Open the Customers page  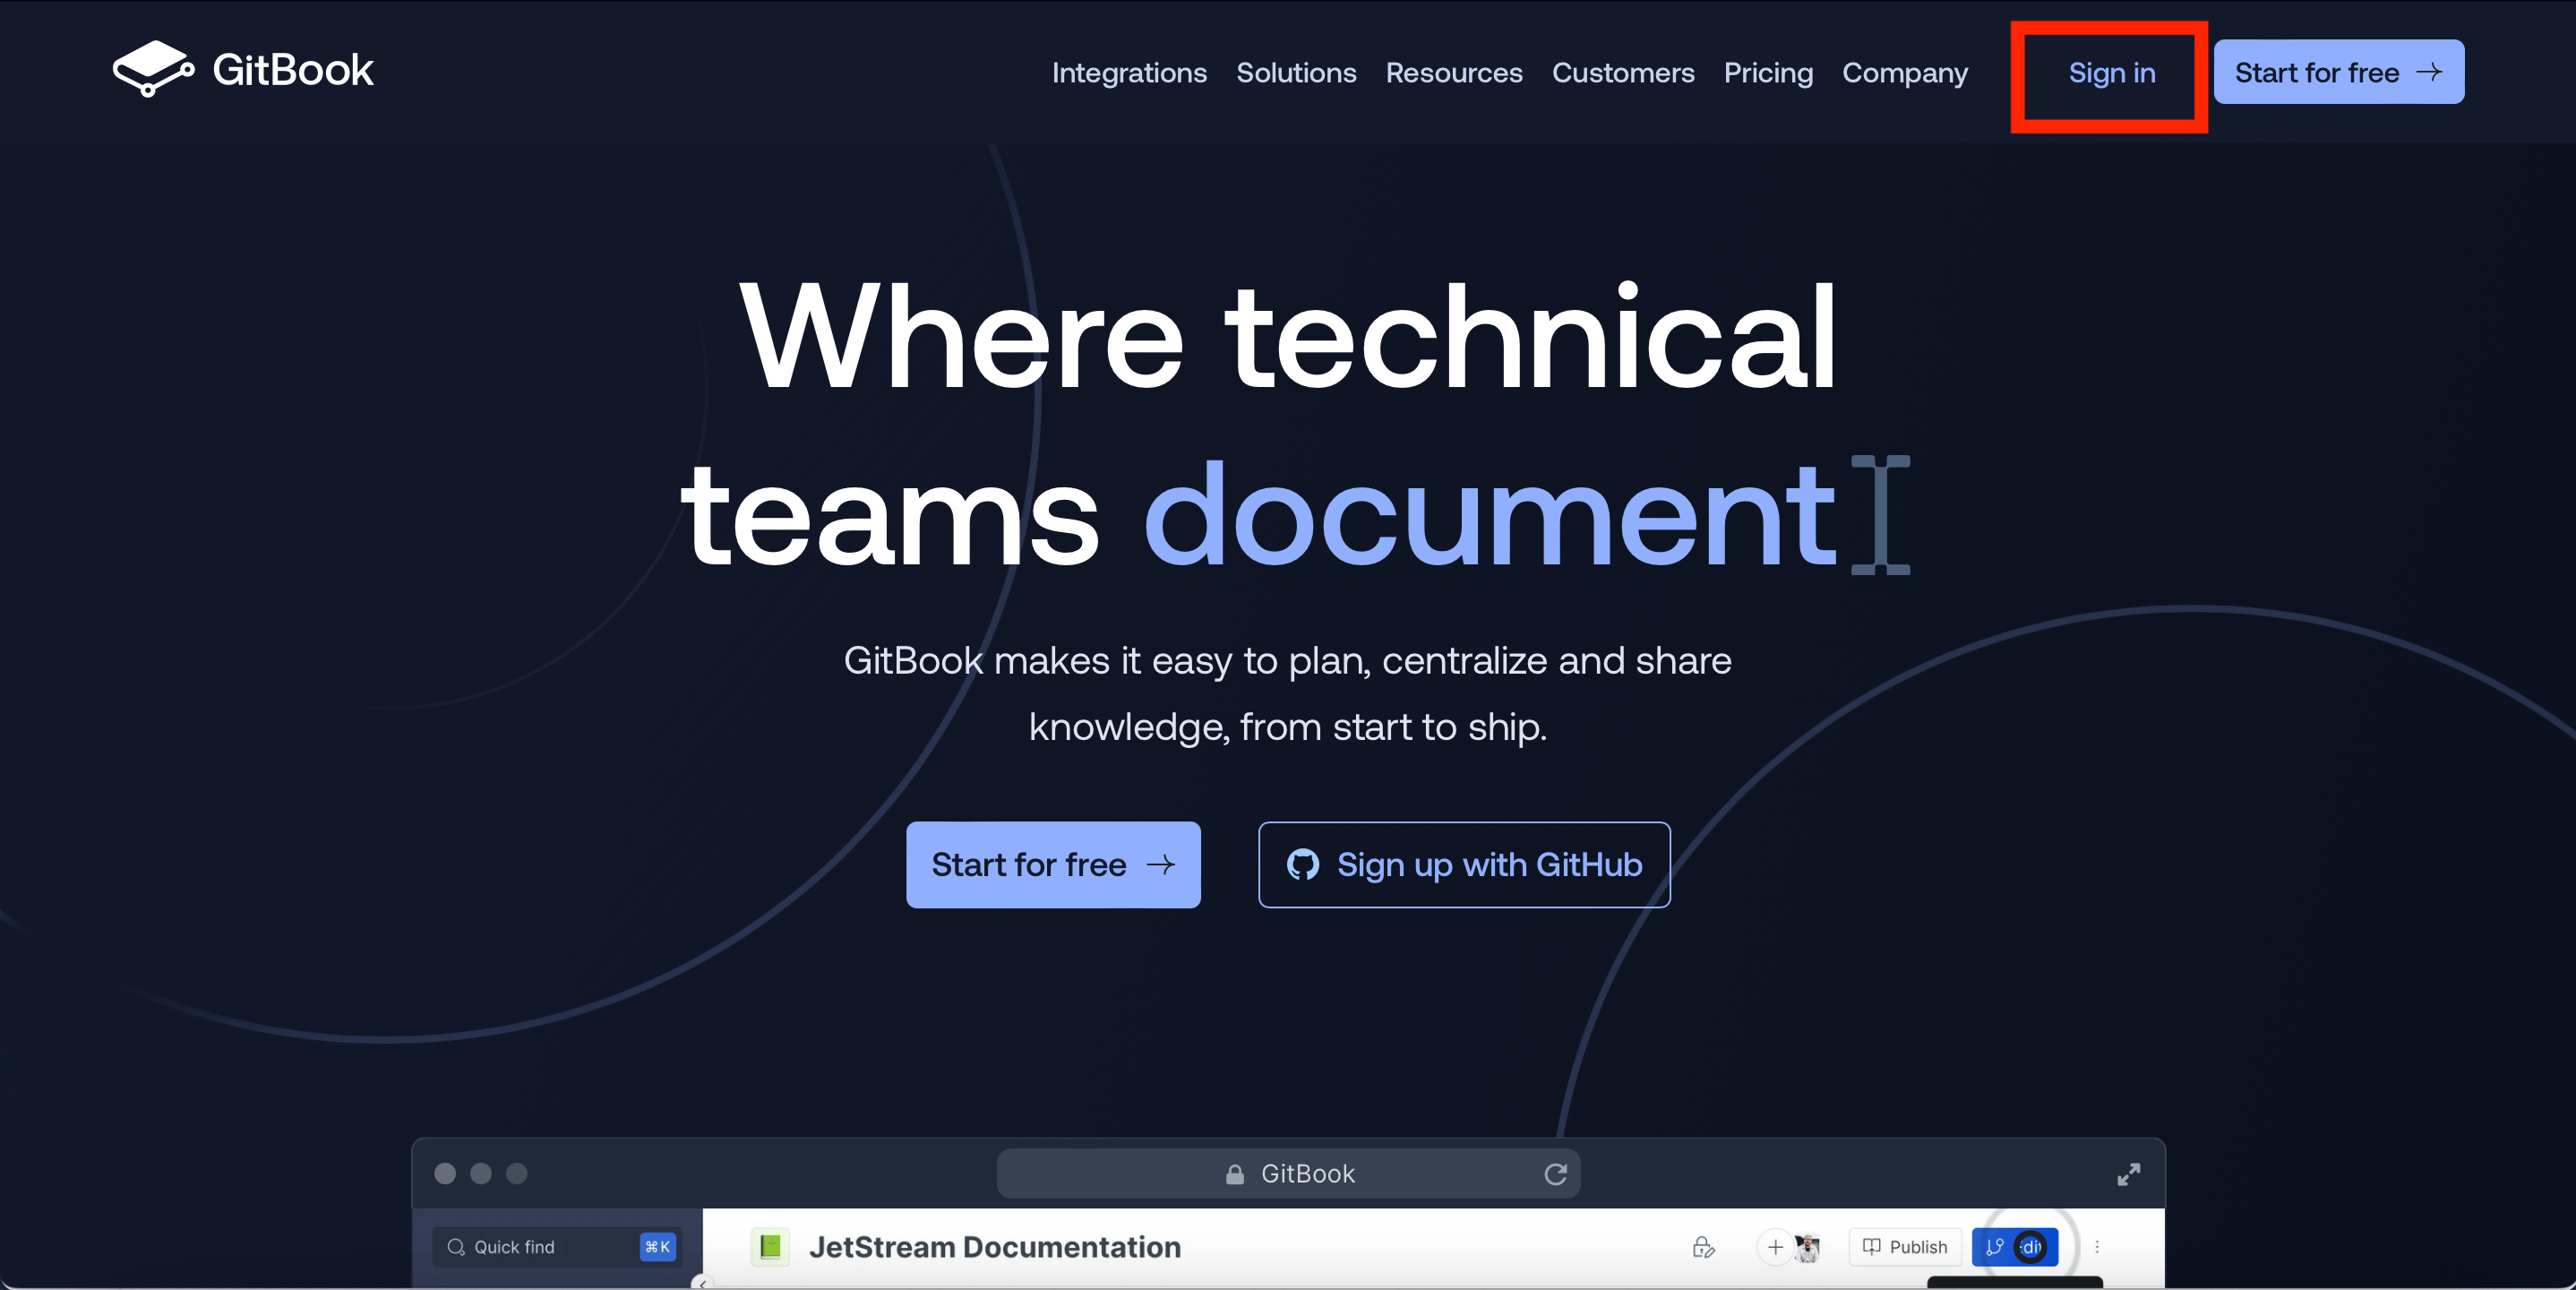click(1622, 72)
